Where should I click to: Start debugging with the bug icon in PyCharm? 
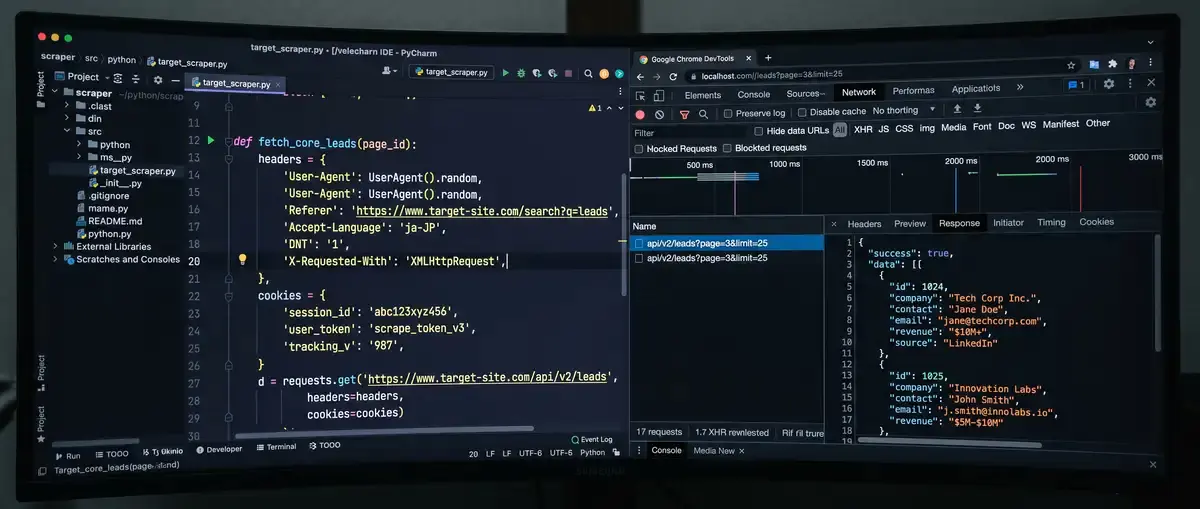521,73
